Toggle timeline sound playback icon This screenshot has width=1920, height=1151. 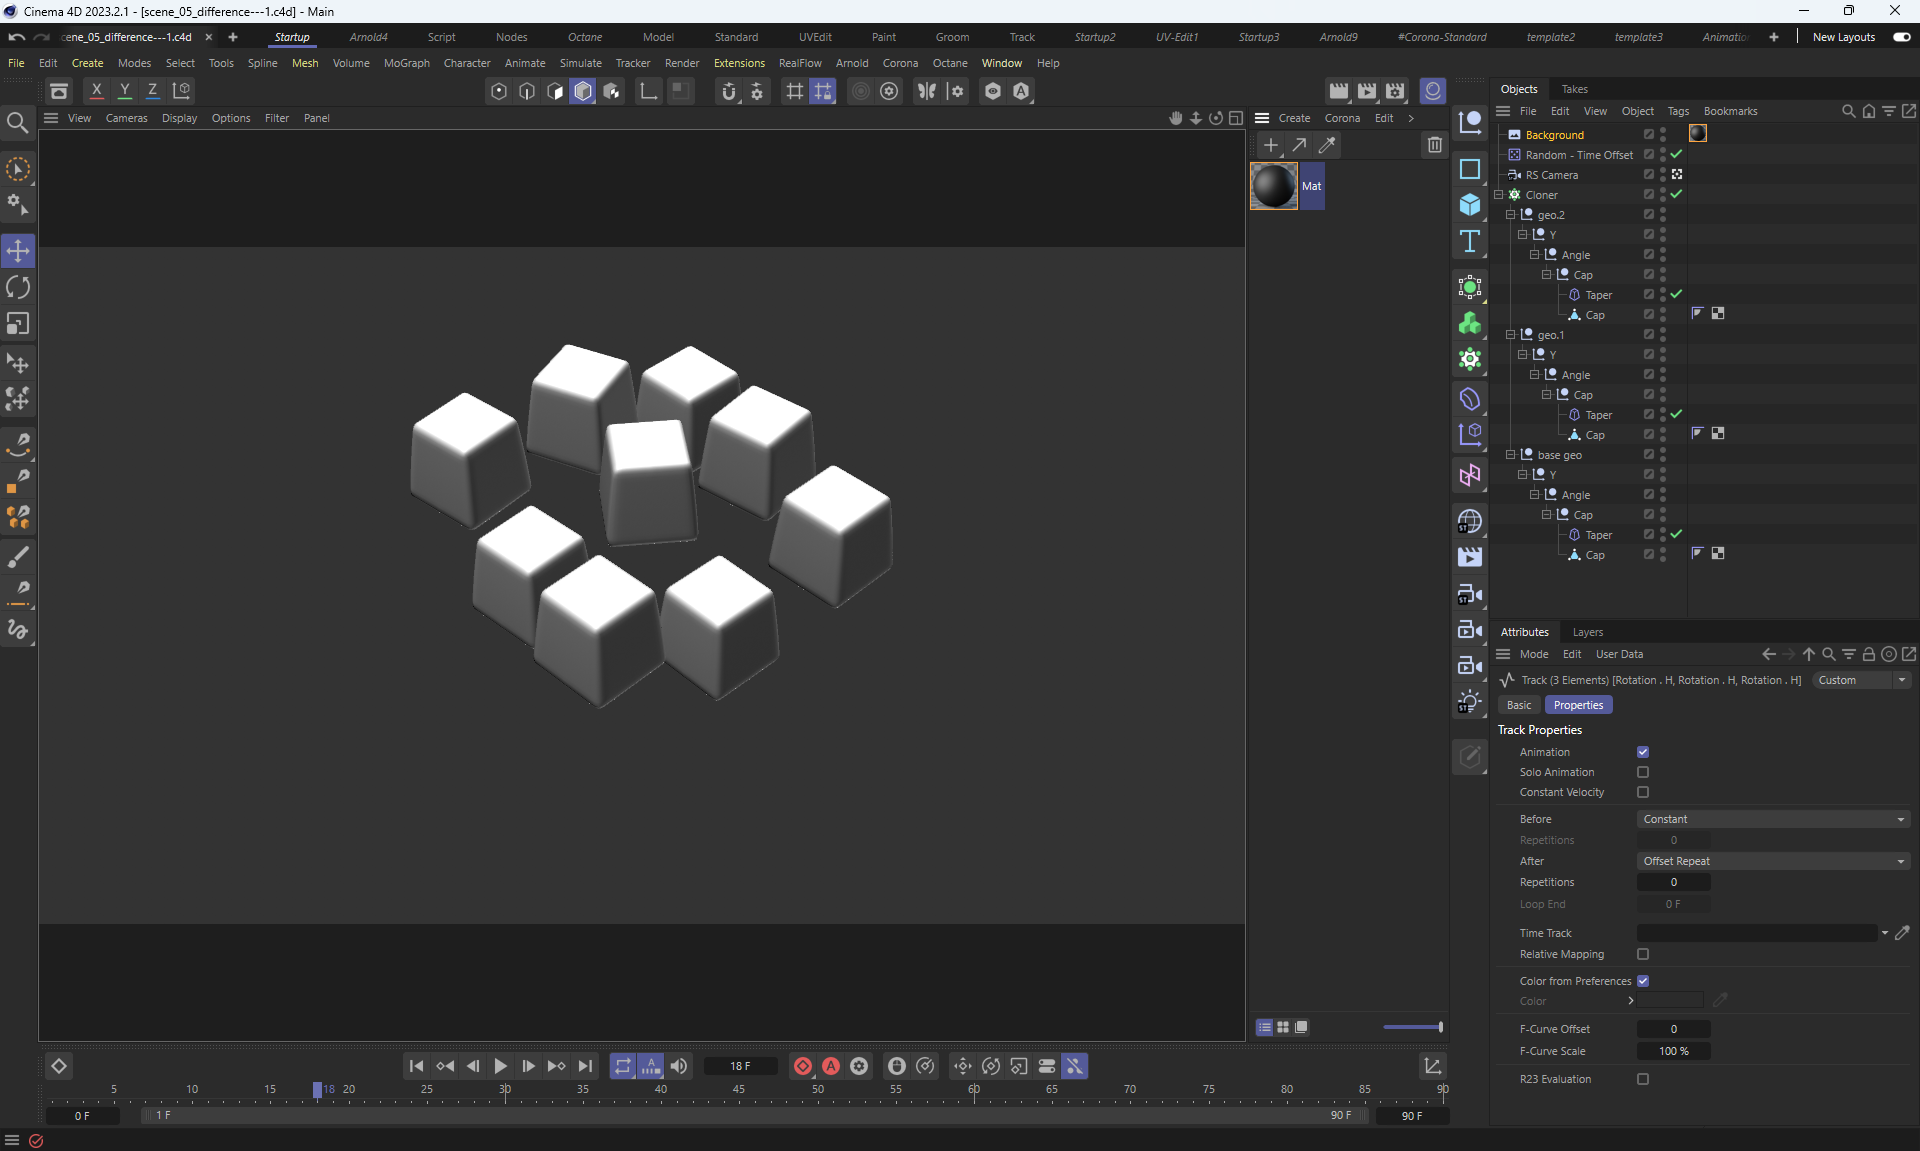[x=679, y=1066]
